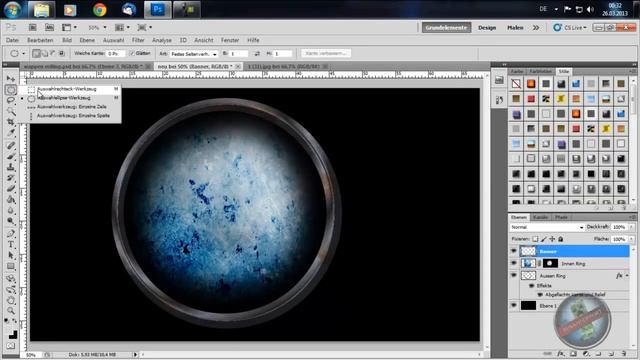The width and height of the screenshot is (640, 360).
Task: Hide the Aussen Ring layer
Action: pyautogui.click(x=514, y=276)
